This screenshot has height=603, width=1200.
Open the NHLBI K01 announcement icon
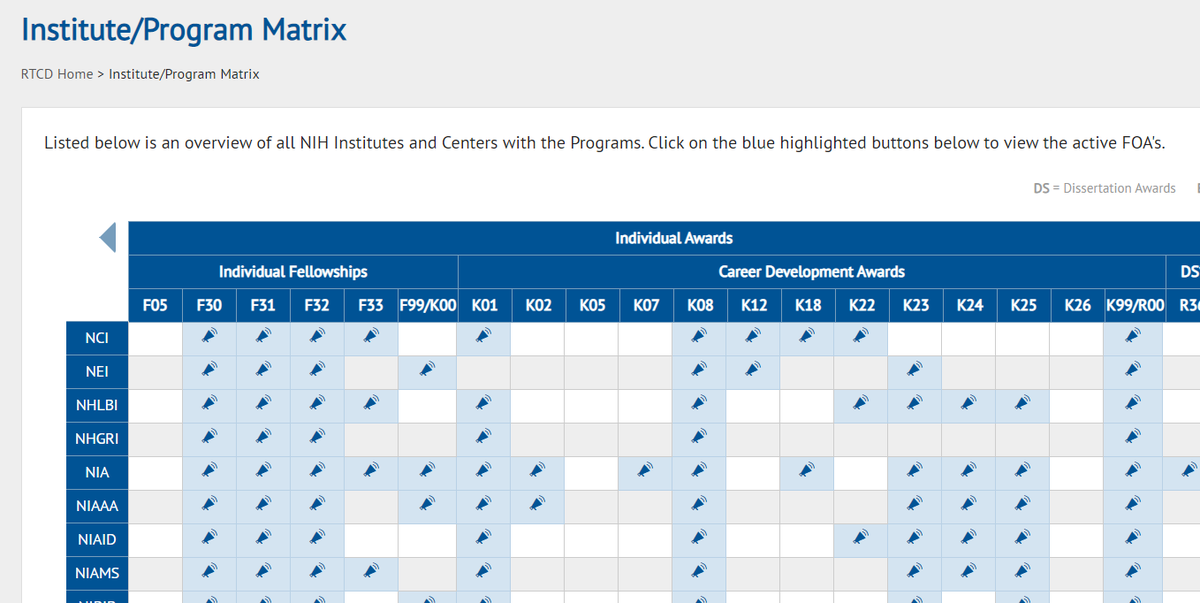pos(482,405)
